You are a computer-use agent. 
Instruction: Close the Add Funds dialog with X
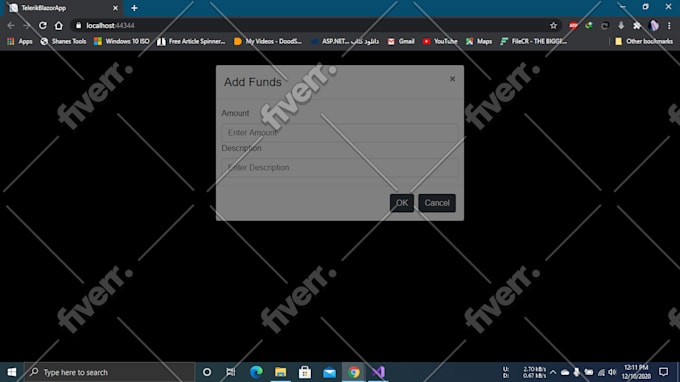click(x=452, y=79)
